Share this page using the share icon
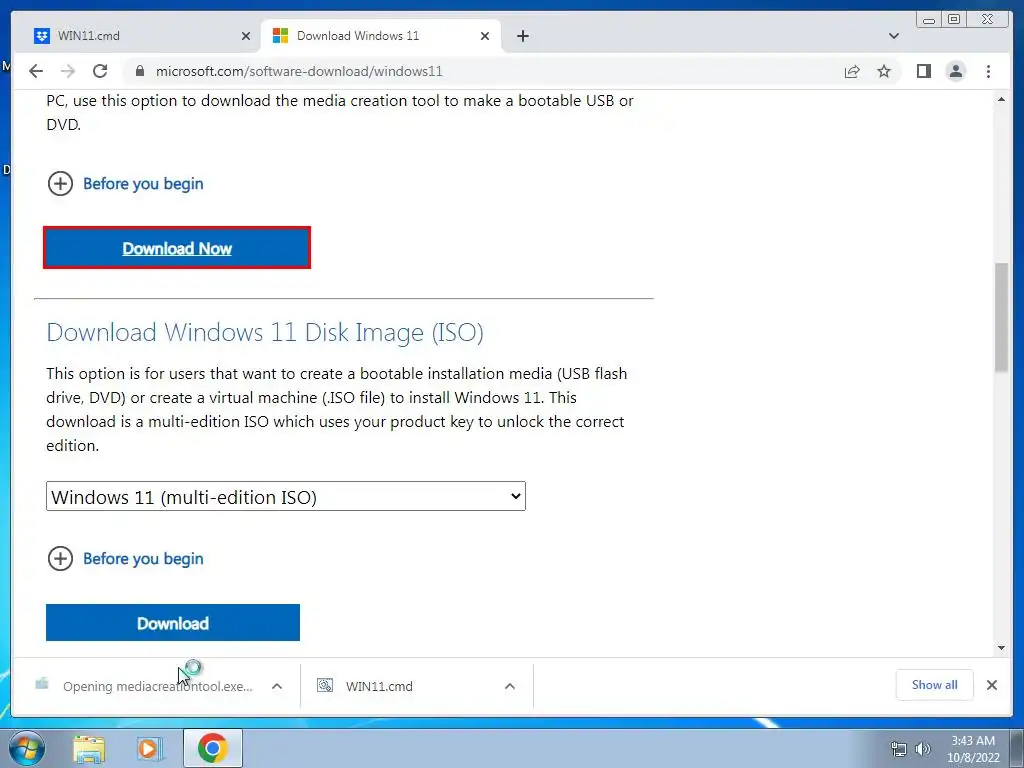 coord(852,71)
